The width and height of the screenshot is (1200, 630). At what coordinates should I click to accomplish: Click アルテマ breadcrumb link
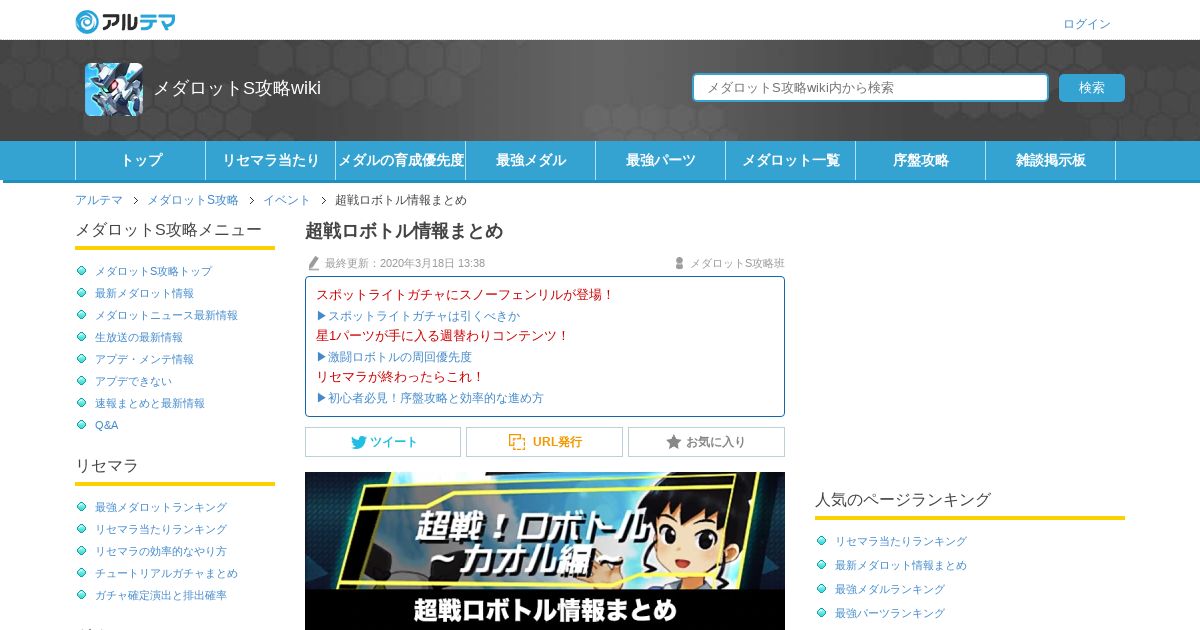click(x=99, y=200)
